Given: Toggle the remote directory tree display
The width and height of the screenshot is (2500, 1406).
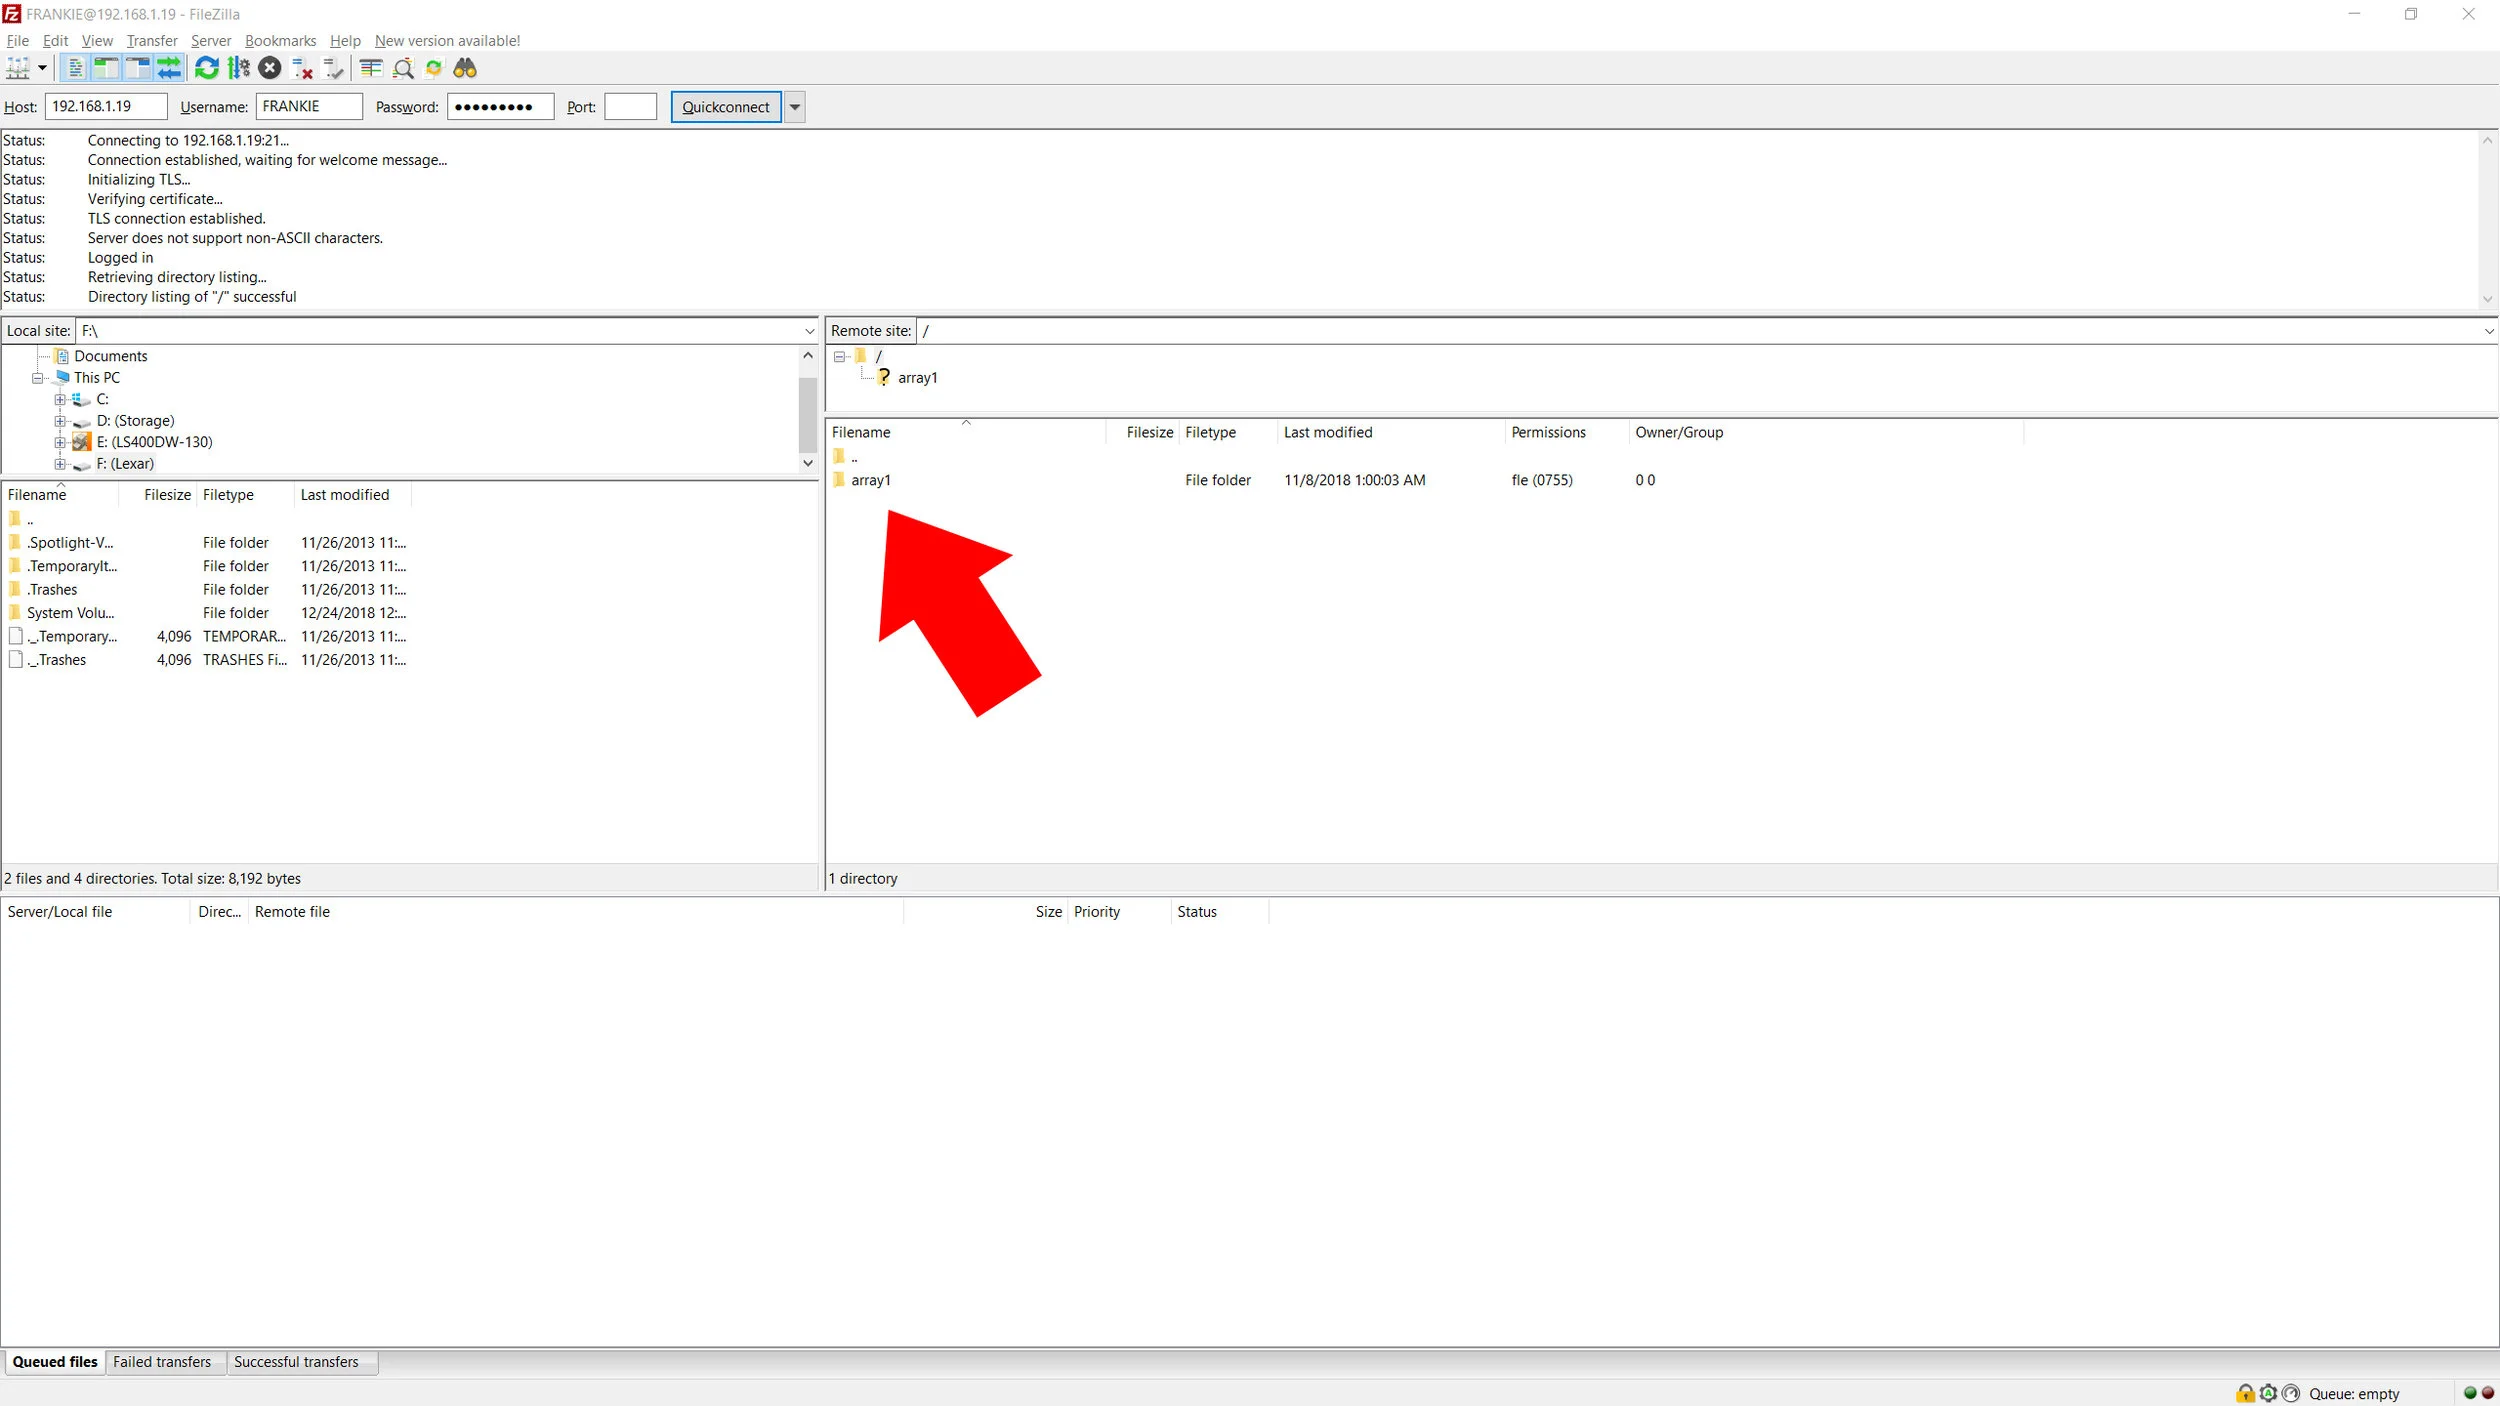Looking at the screenshot, I should point(138,68).
